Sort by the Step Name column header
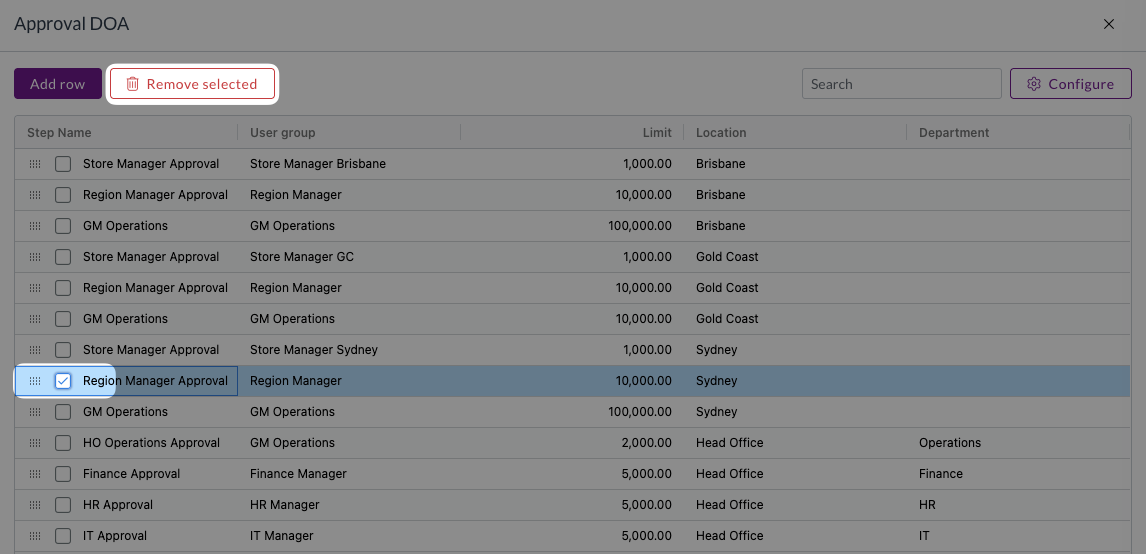1146x554 pixels. click(59, 132)
